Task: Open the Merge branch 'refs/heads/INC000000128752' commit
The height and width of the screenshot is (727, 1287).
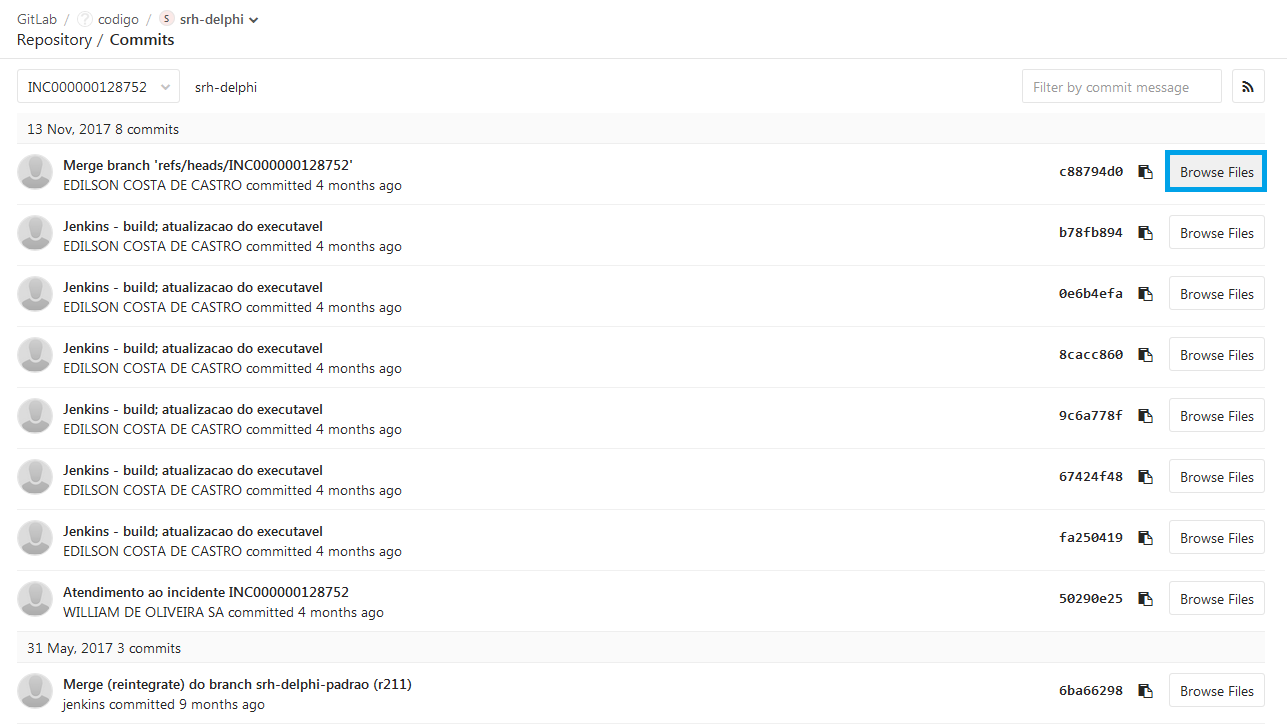Action: [208, 165]
